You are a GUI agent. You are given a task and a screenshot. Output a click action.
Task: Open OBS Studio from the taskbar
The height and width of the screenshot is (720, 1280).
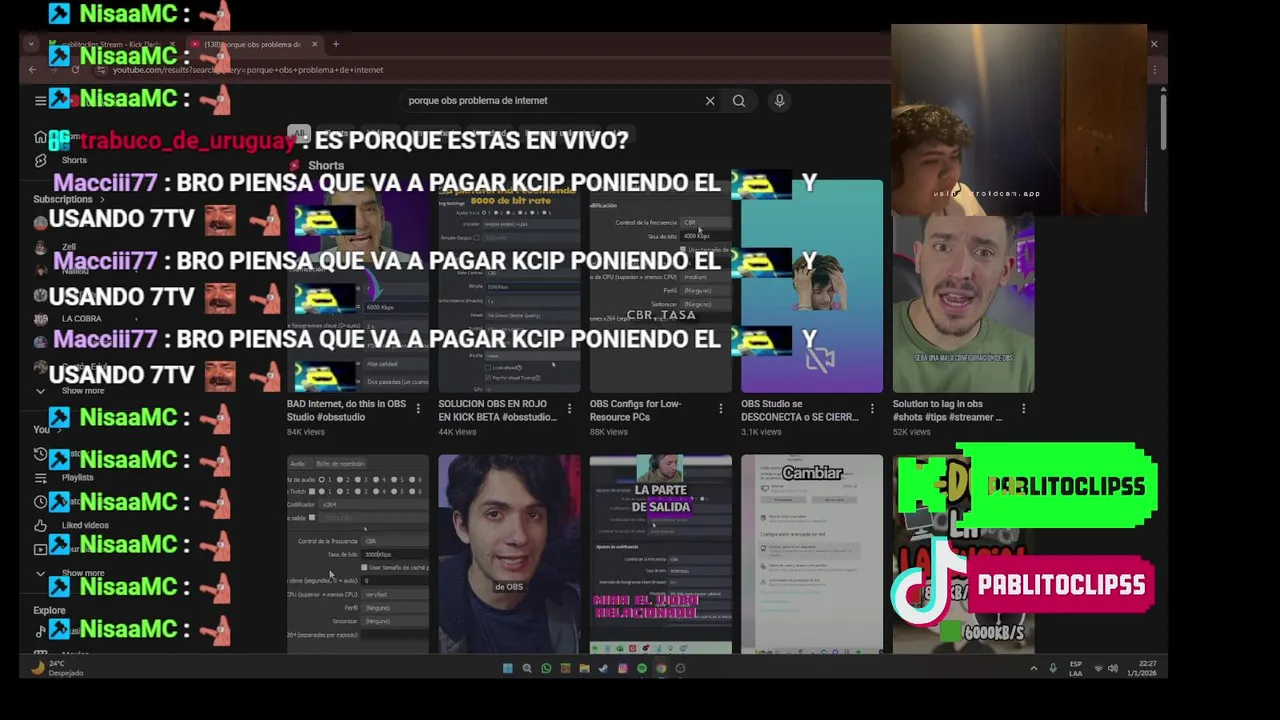pyautogui.click(x=680, y=668)
